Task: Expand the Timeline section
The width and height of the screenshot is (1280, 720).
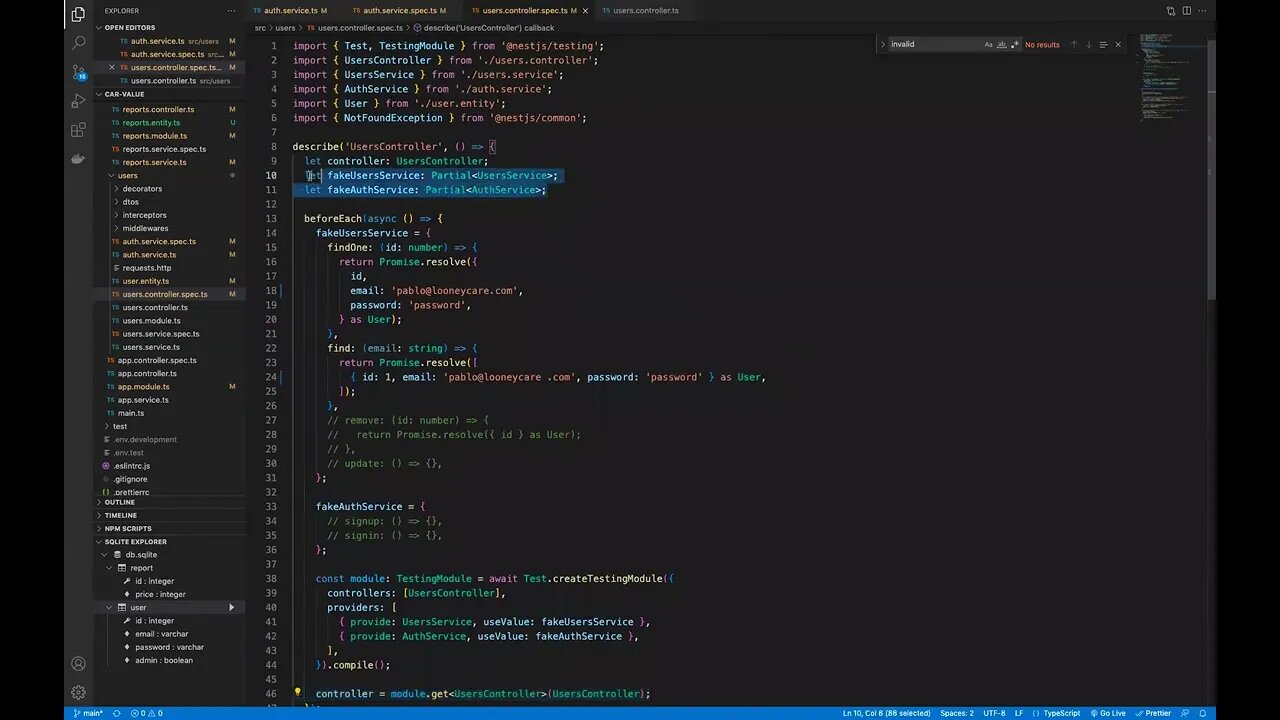Action: coord(120,515)
